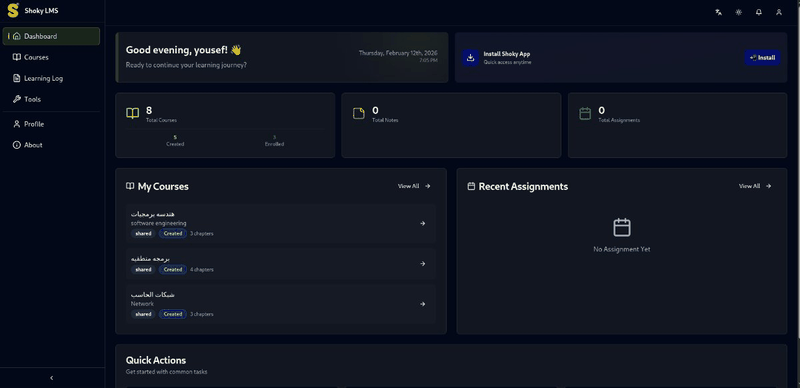Click the software engineering course subtitle
800x388 pixels.
tap(159, 223)
